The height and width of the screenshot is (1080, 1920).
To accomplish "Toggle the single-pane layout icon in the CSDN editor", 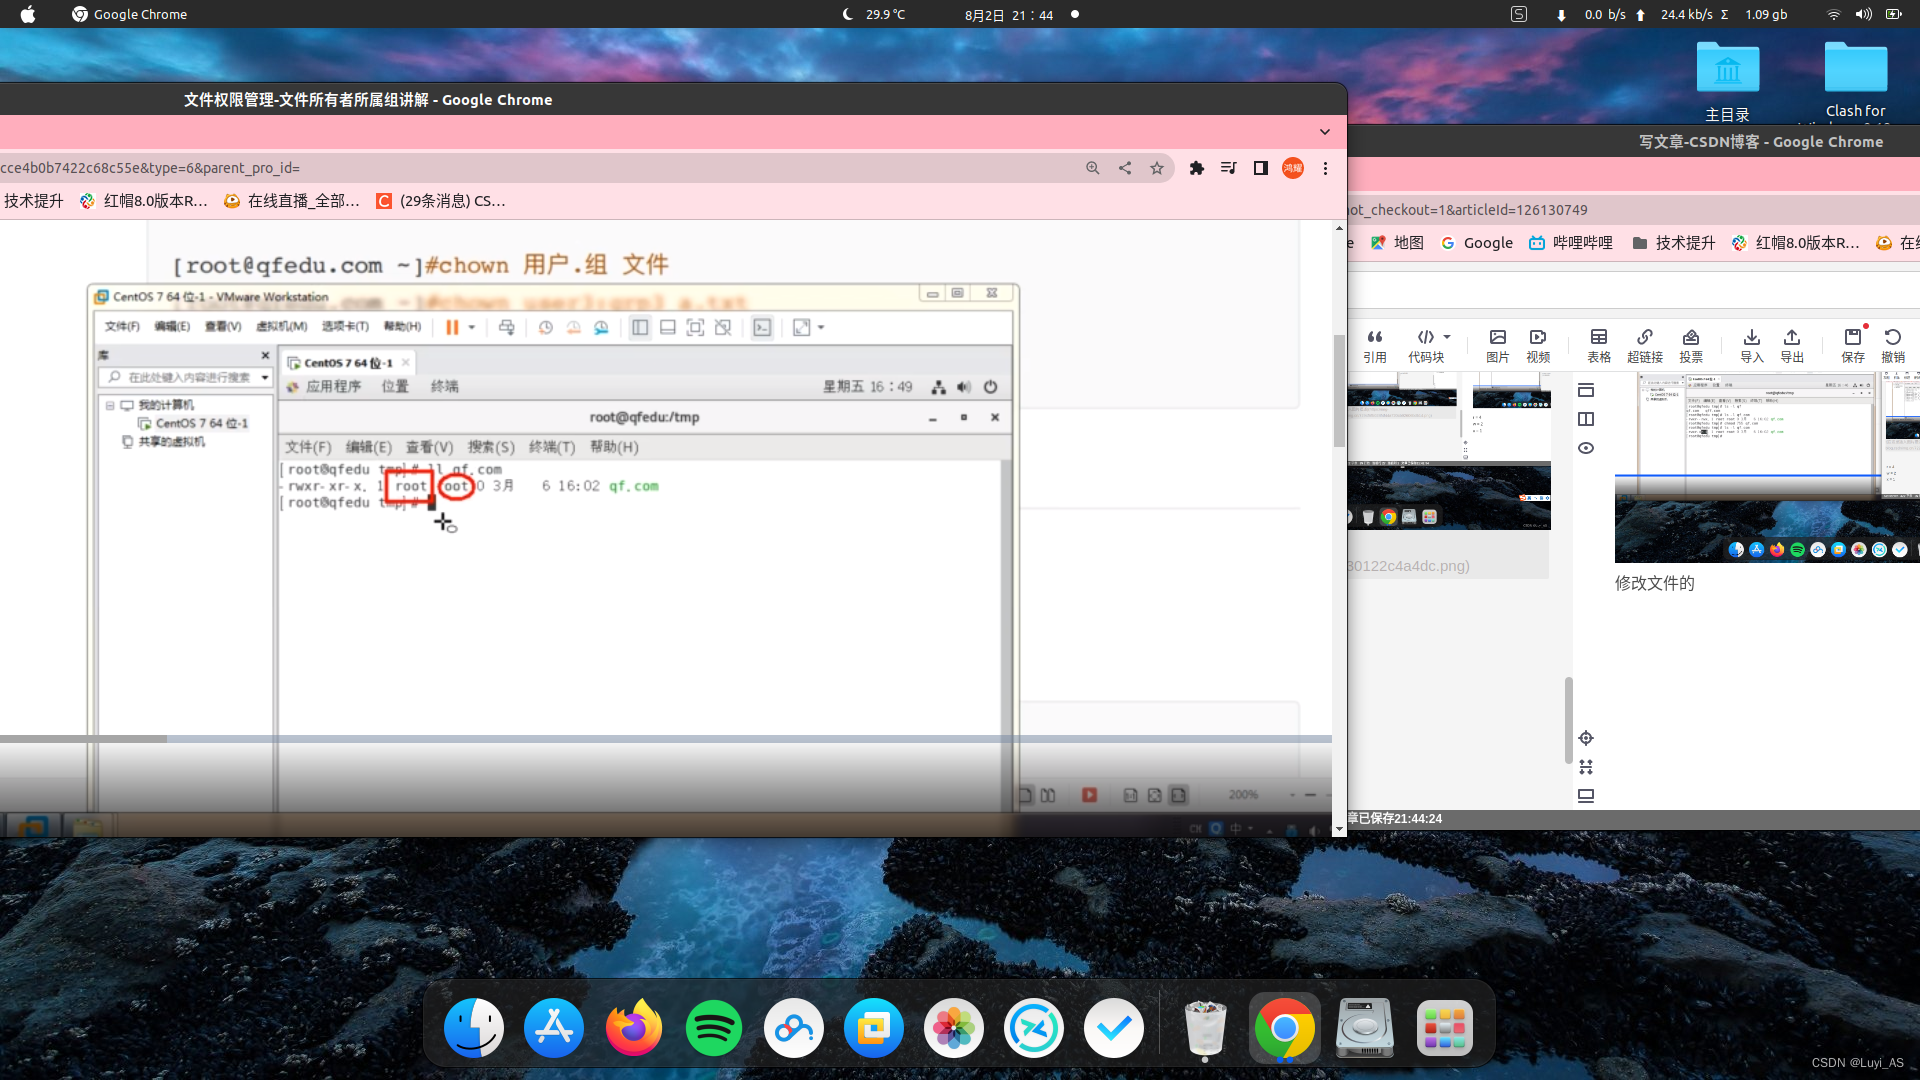I will pos(1586,390).
